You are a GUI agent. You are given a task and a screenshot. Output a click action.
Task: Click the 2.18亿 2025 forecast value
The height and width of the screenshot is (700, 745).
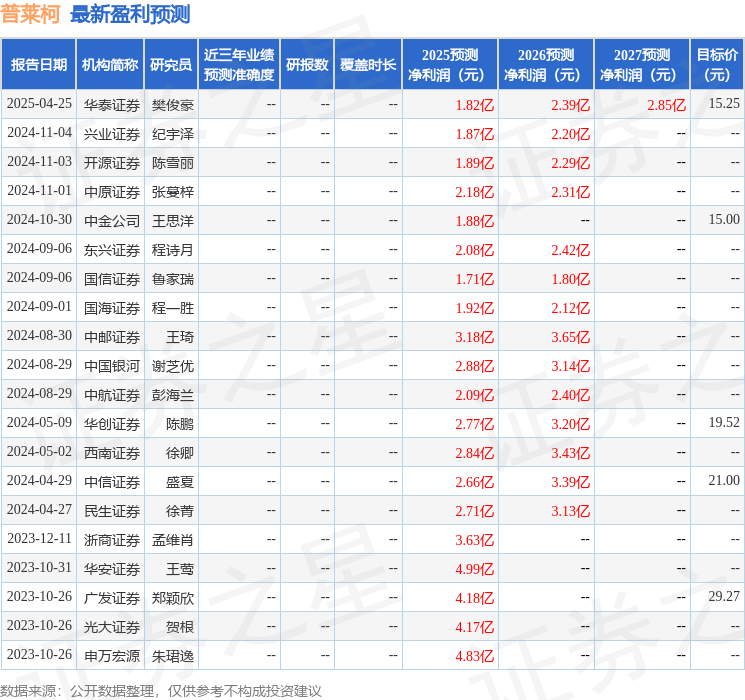pyautogui.click(x=474, y=192)
